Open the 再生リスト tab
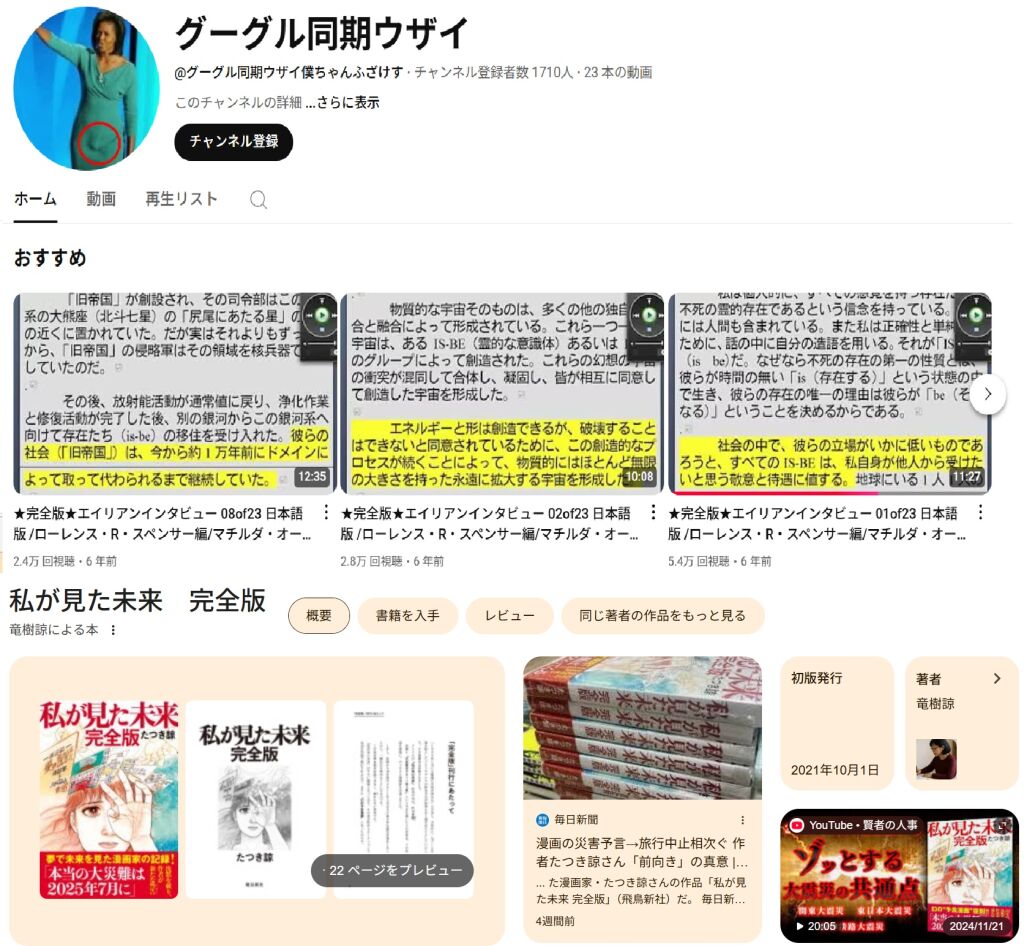Viewport: 1024px width, 946px height. pyautogui.click(x=181, y=199)
